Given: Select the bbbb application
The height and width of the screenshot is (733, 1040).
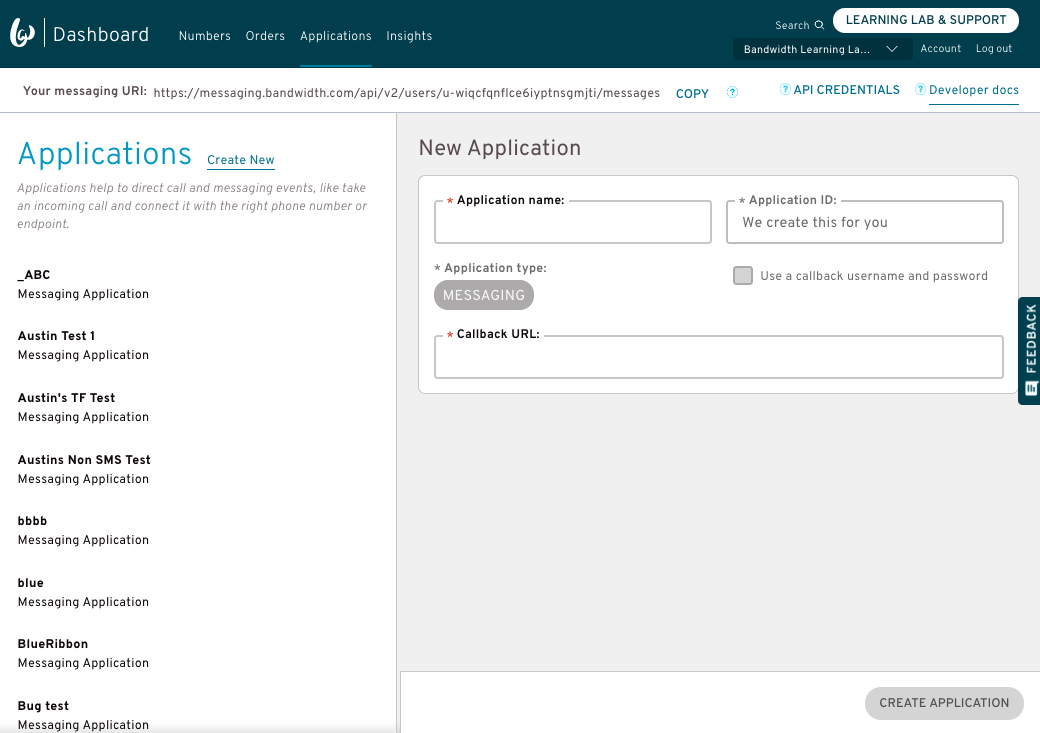Looking at the screenshot, I should [x=83, y=530].
